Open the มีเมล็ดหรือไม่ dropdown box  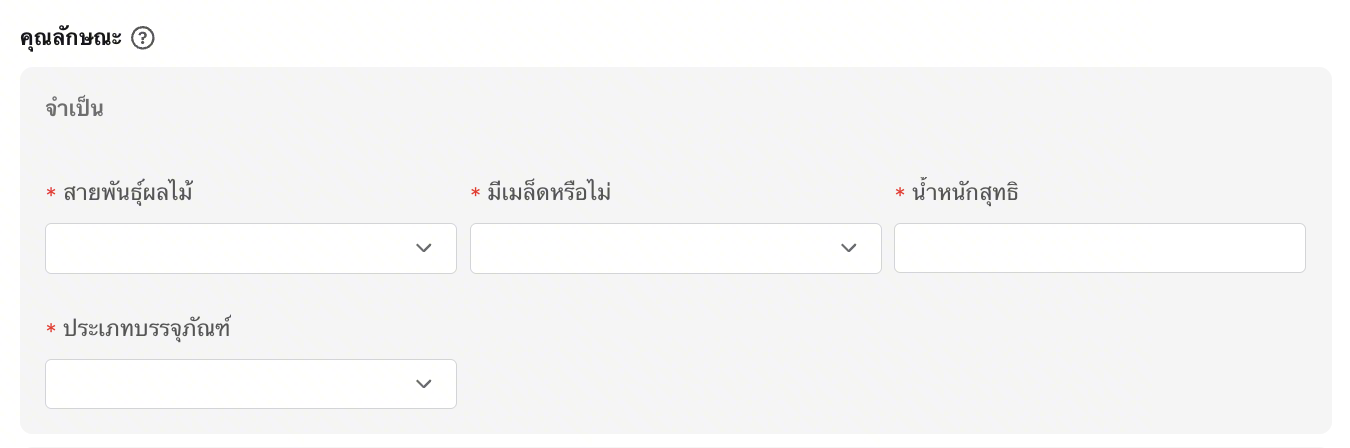click(655, 248)
